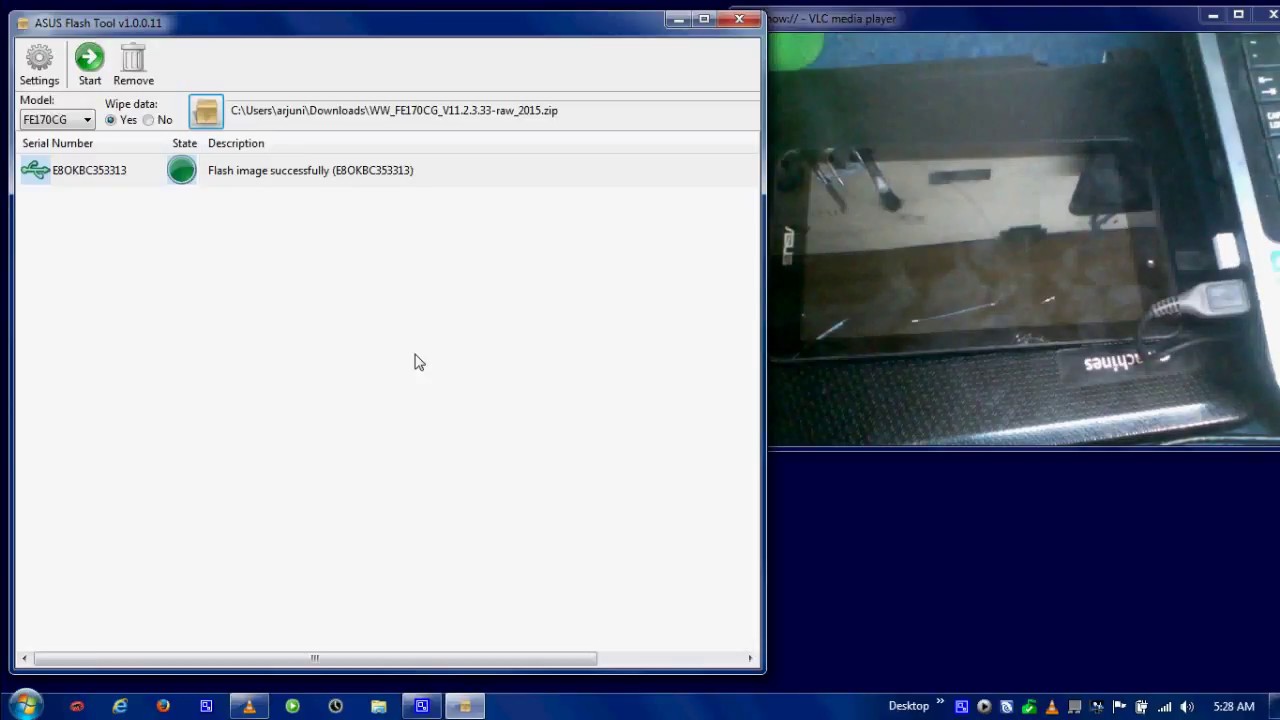Open the network signal tray icon
The height and width of the screenshot is (720, 1280).
click(1164, 707)
